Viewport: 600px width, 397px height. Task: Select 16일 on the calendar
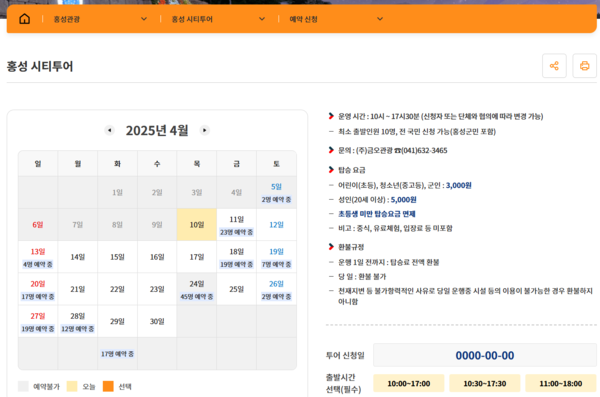pyautogui.click(x=157, y=257)
